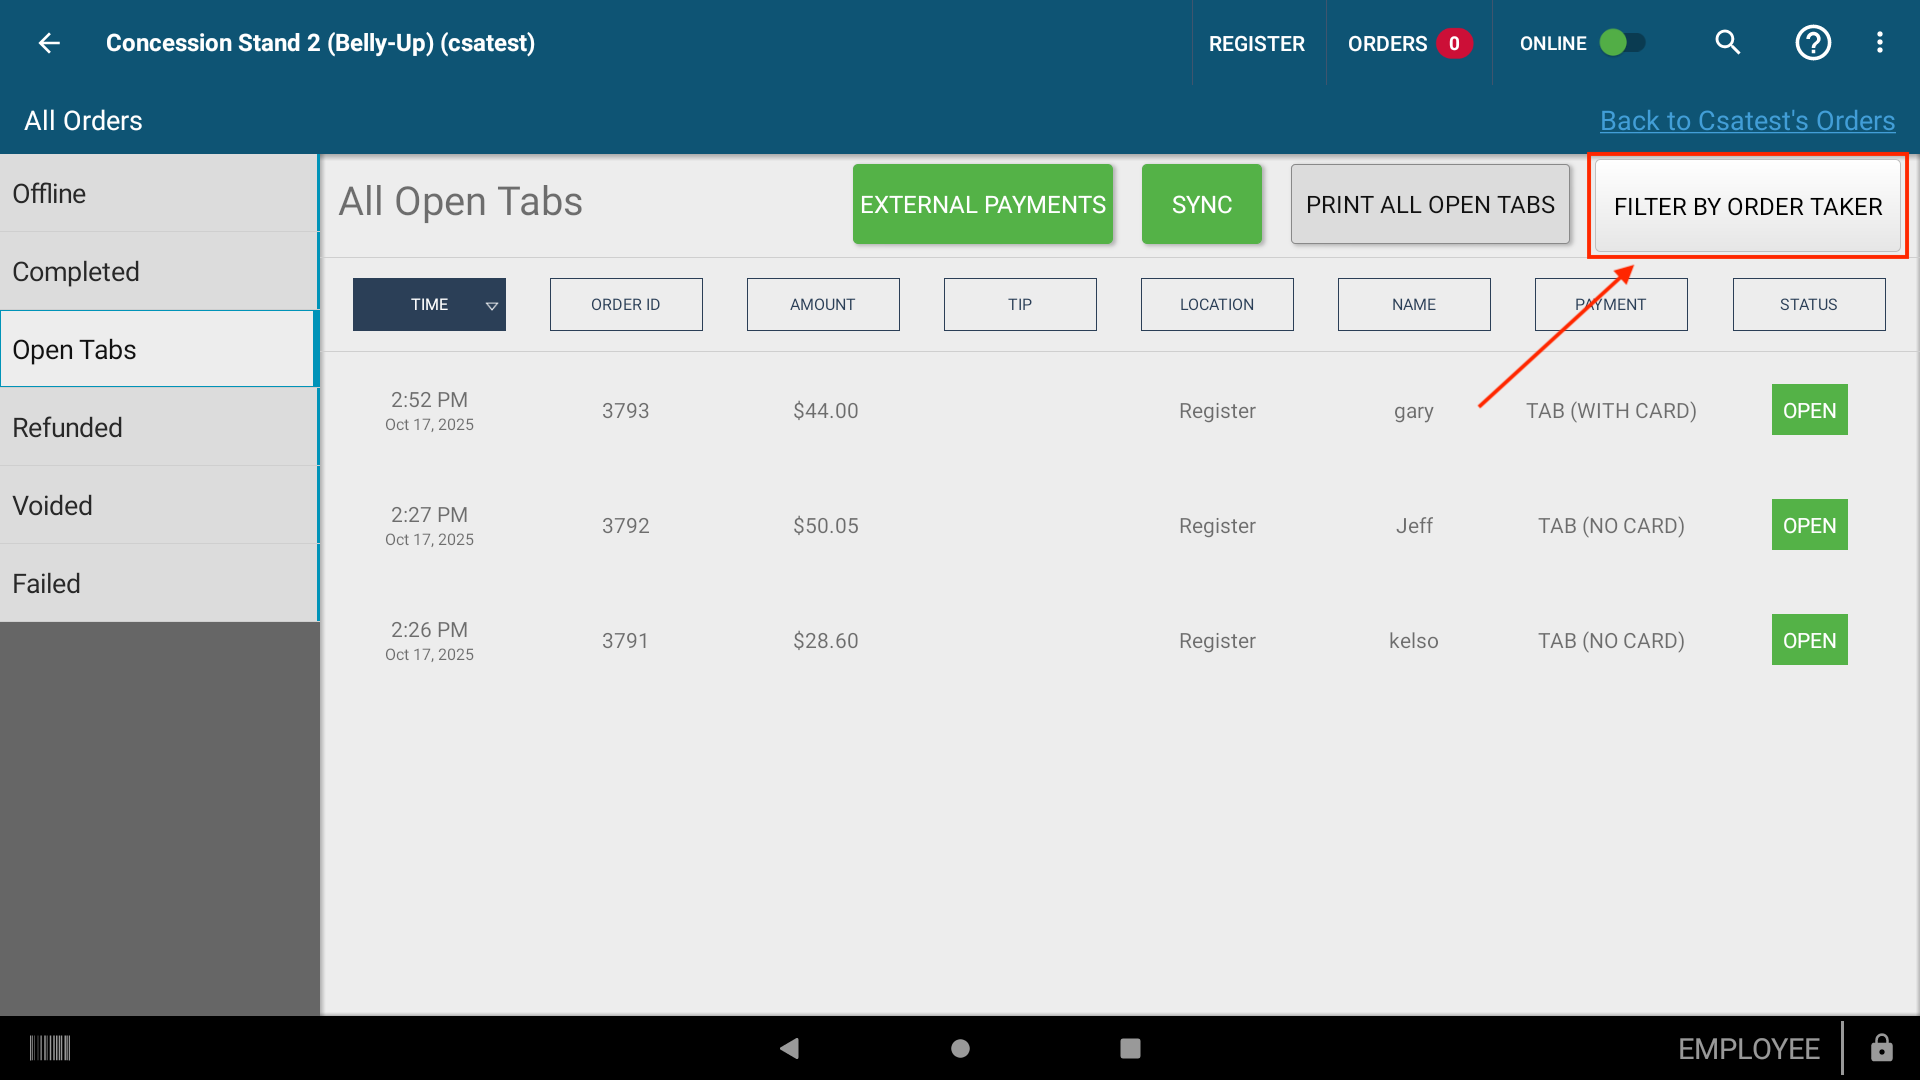The width and height of the screenshot is (1920, 1080).
Task: Tap the barcode scanner icon
Action: (x=50, y=1048)
